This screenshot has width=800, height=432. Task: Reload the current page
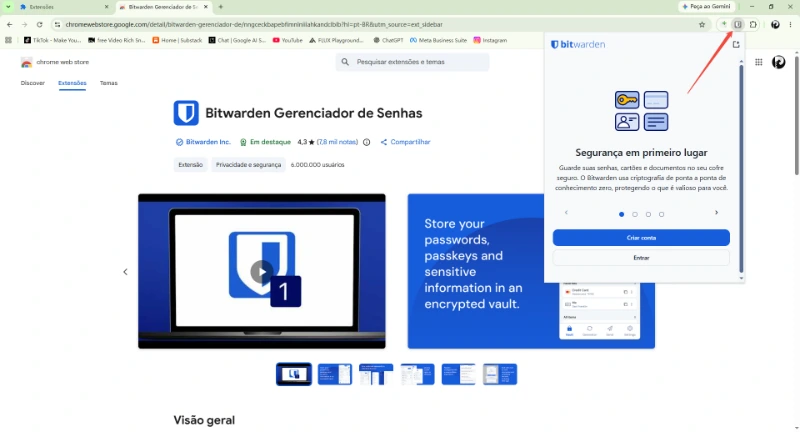tap(39, 24)
